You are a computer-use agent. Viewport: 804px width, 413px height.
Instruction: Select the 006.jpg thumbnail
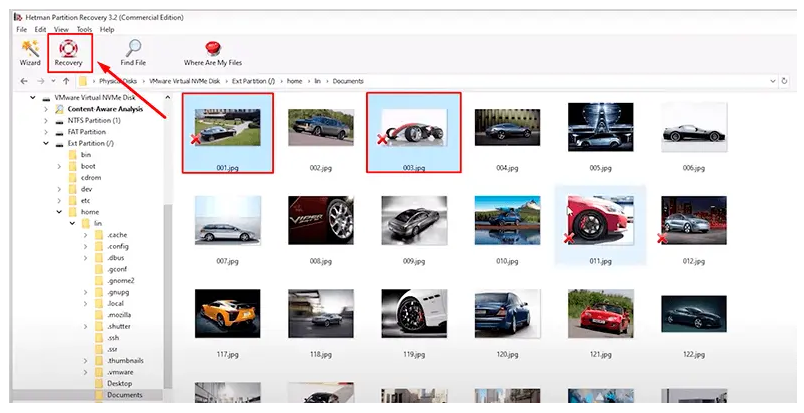pos(694,127)
